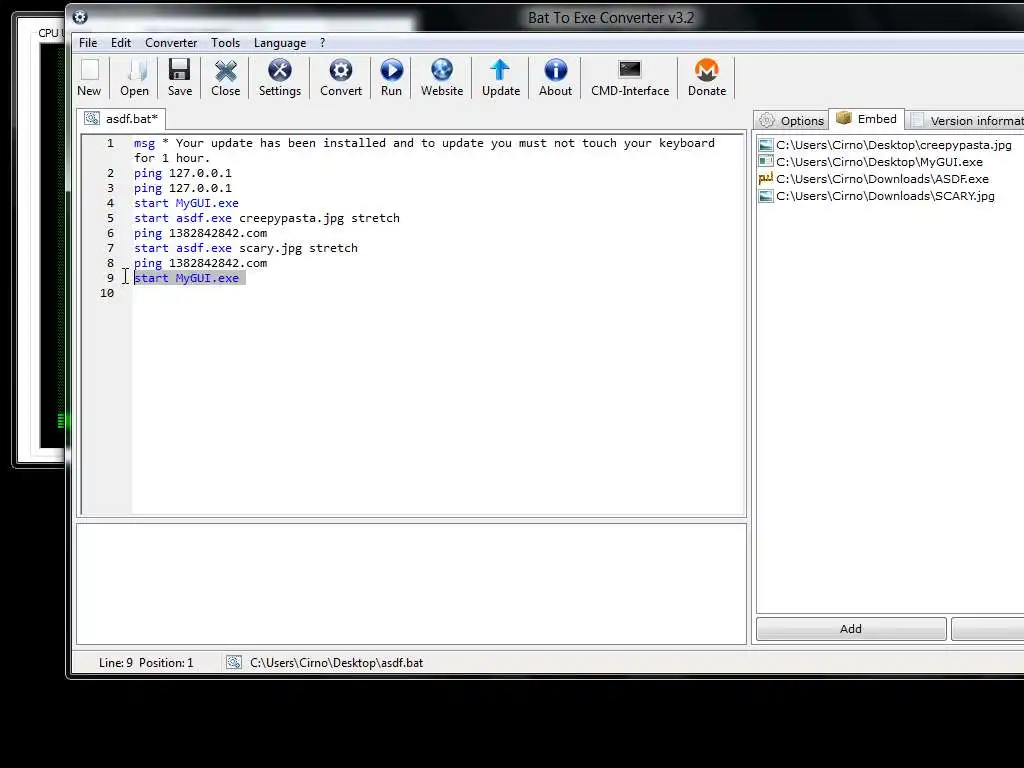Open the ? help menu

[323, 42]
